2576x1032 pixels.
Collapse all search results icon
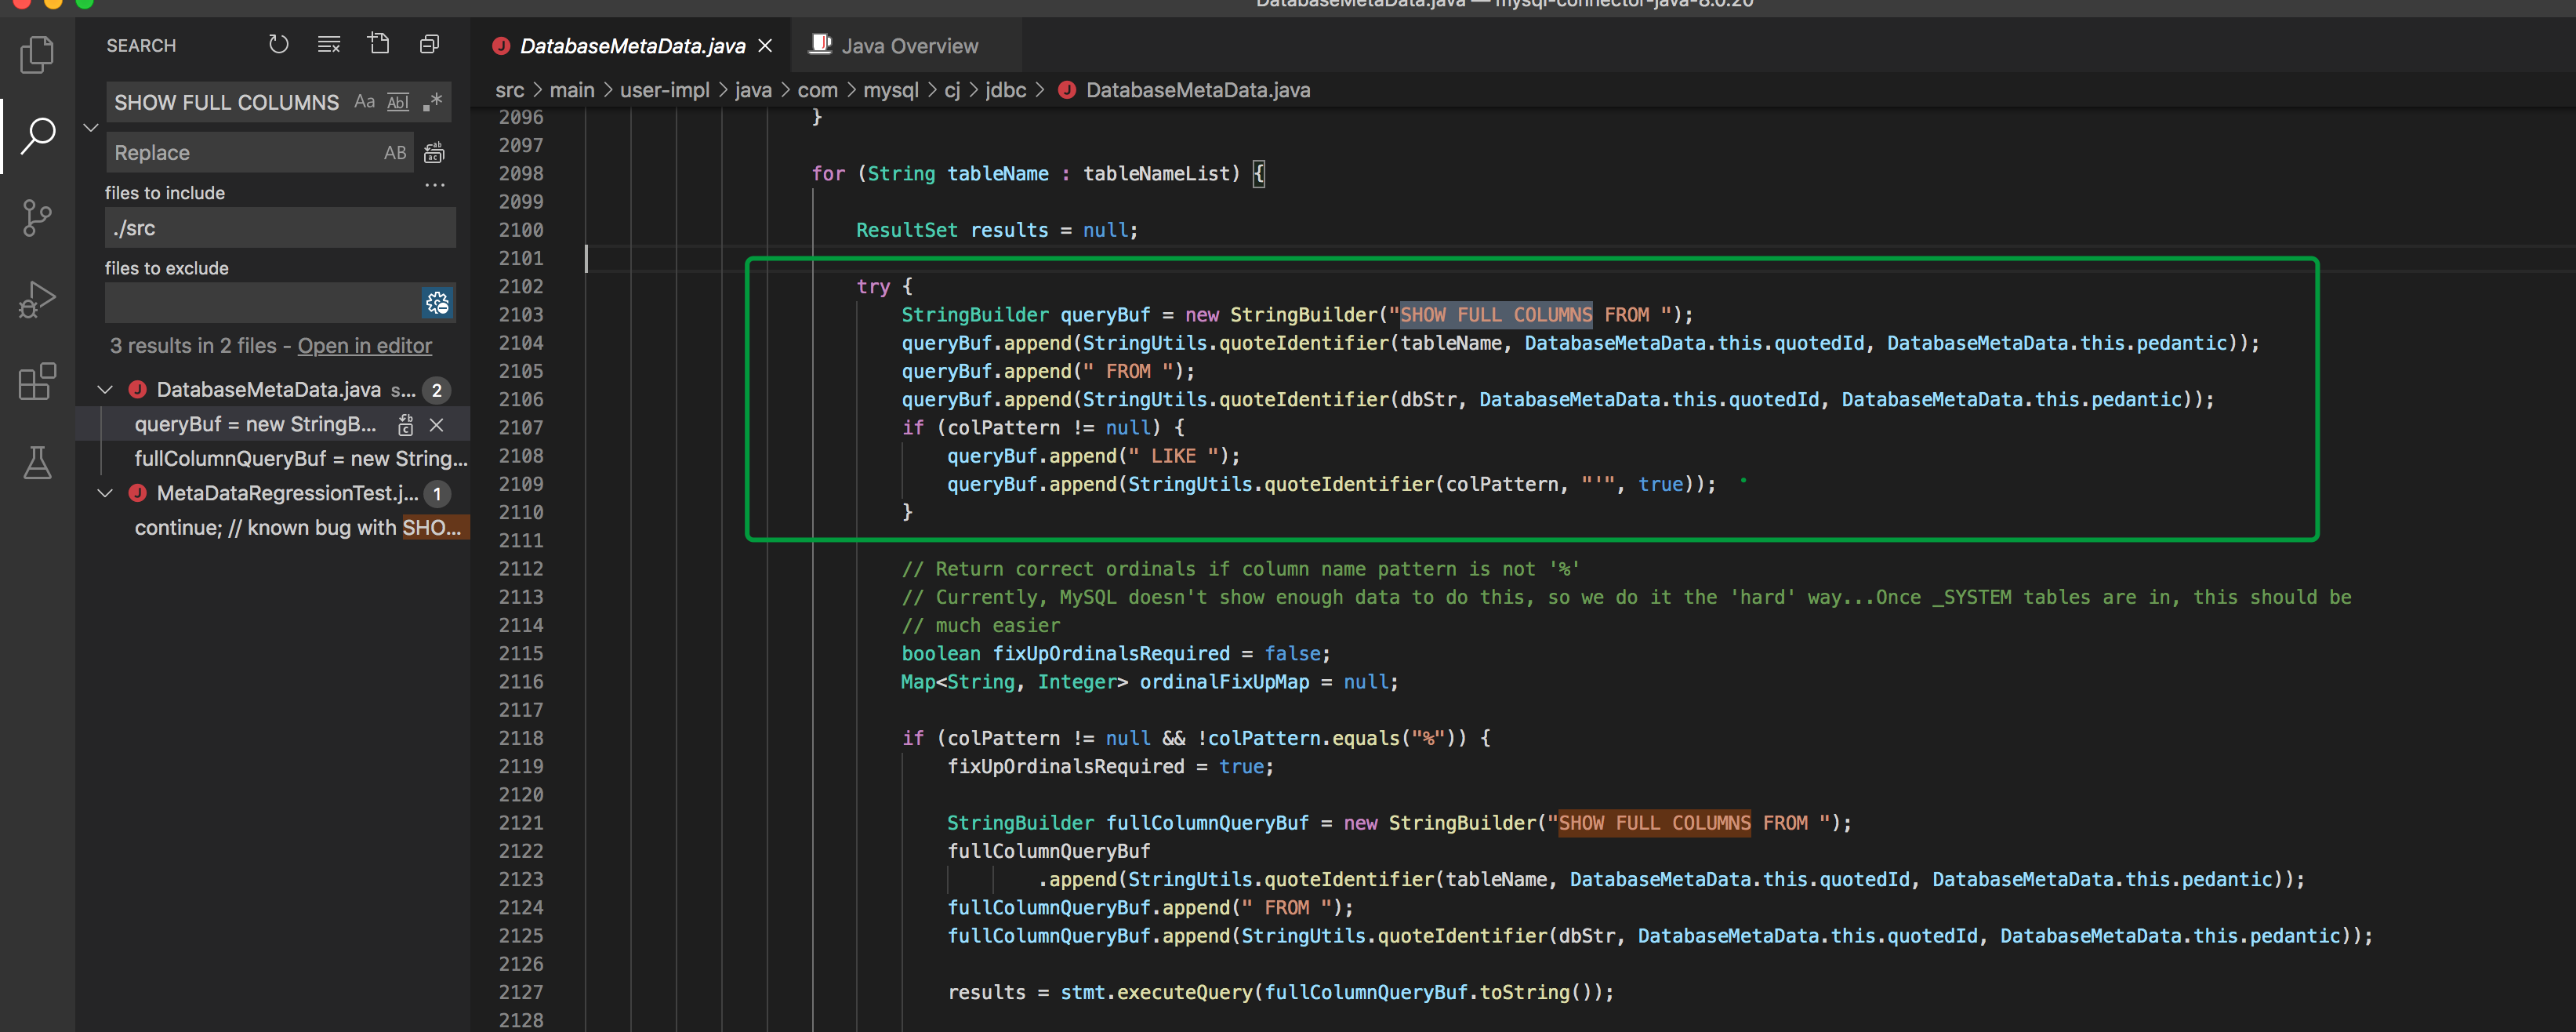click(x=430, y=45)
